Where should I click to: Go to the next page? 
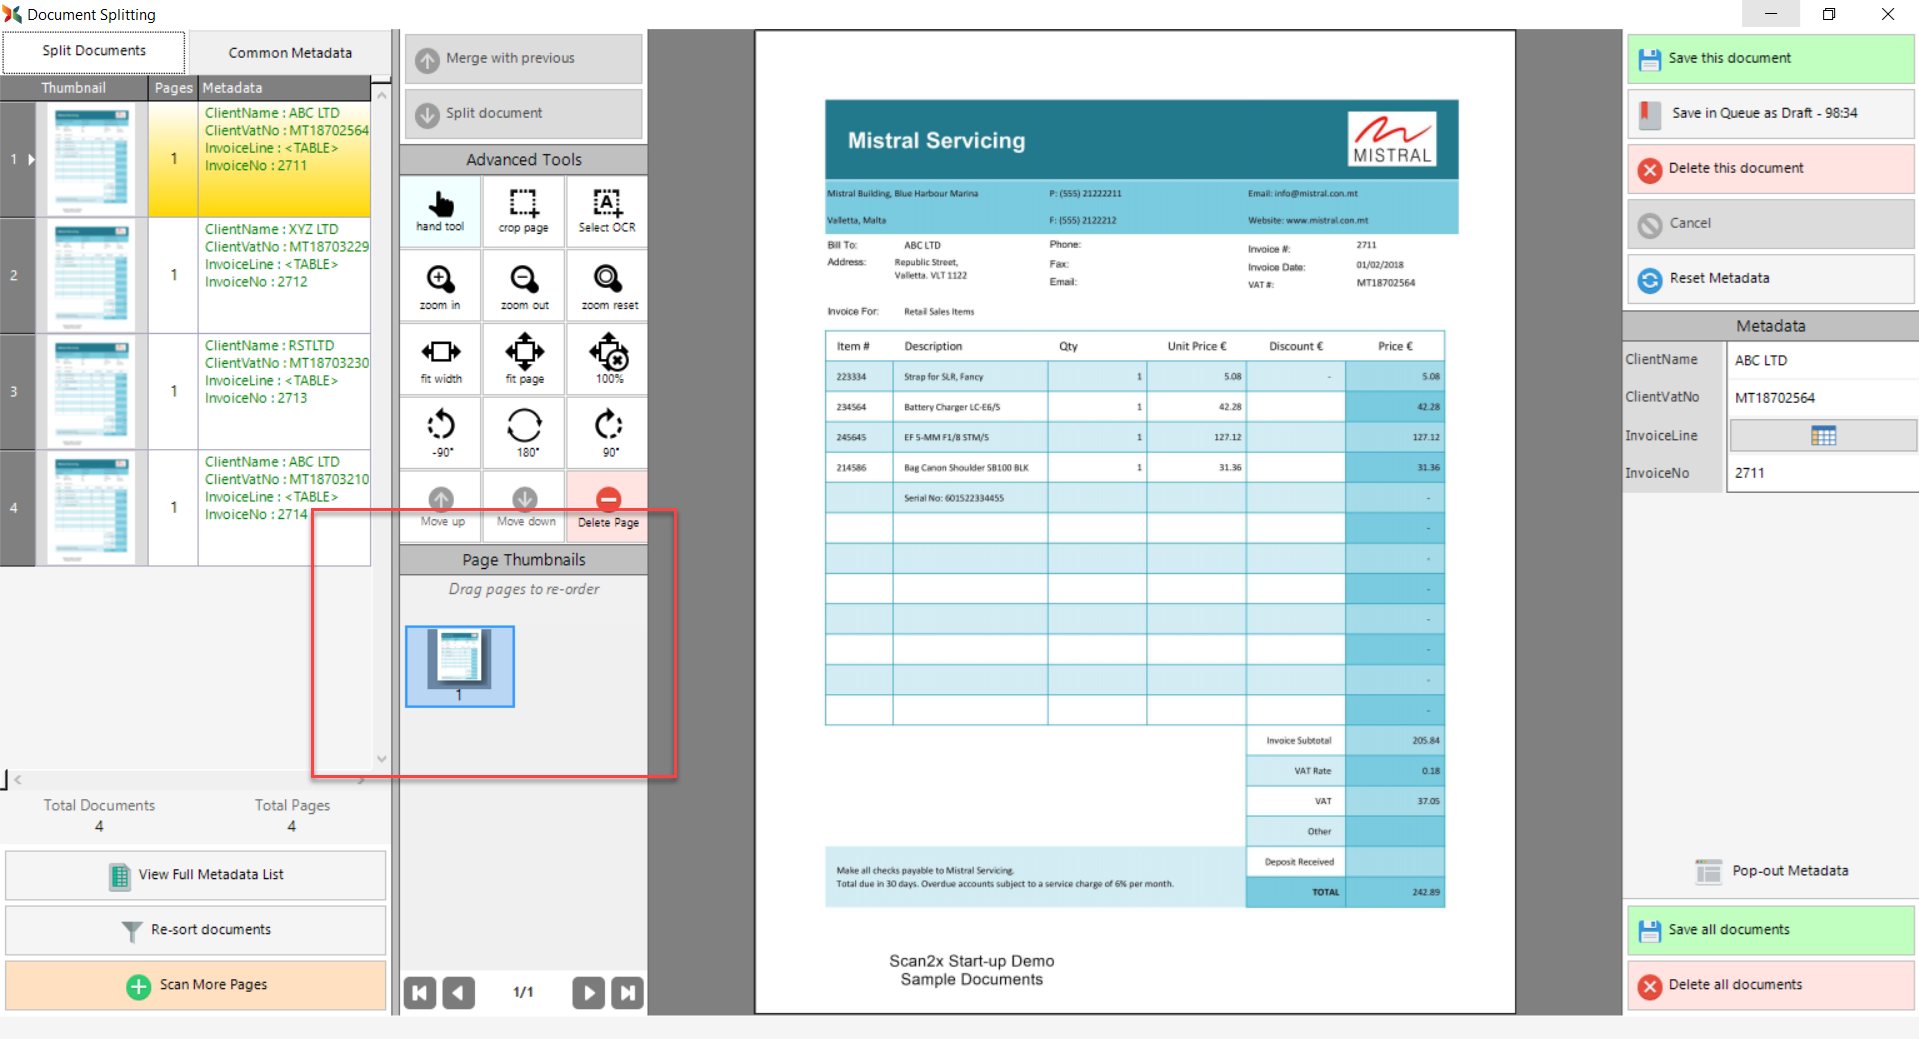pos(588,992)
